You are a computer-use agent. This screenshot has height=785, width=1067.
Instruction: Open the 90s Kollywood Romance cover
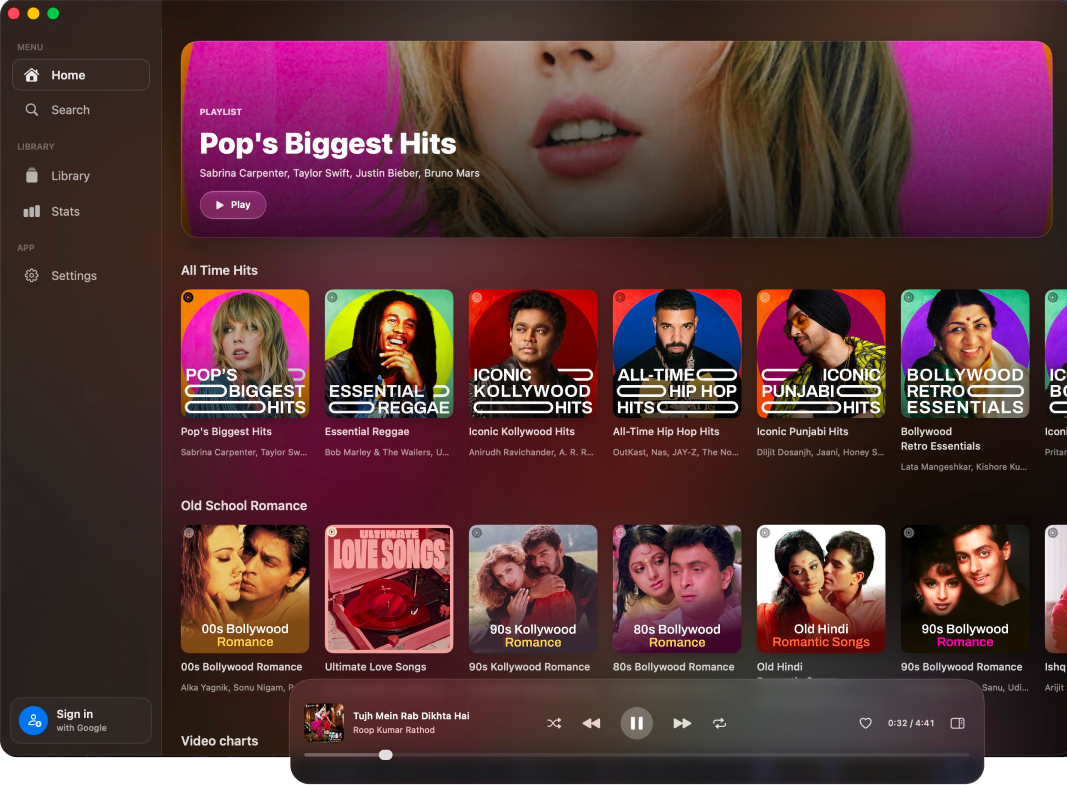[x=533, y=589]
